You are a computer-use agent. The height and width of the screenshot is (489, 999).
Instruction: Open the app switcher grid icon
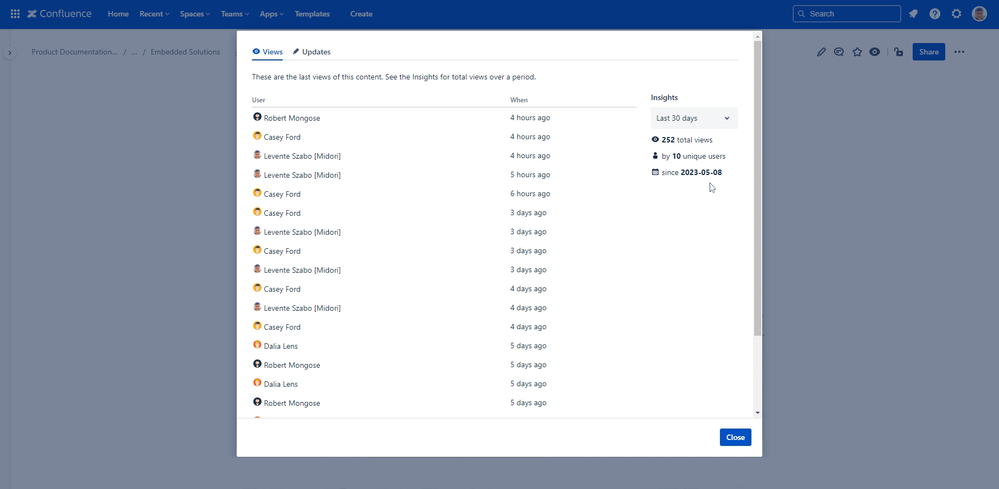point(15,14)
